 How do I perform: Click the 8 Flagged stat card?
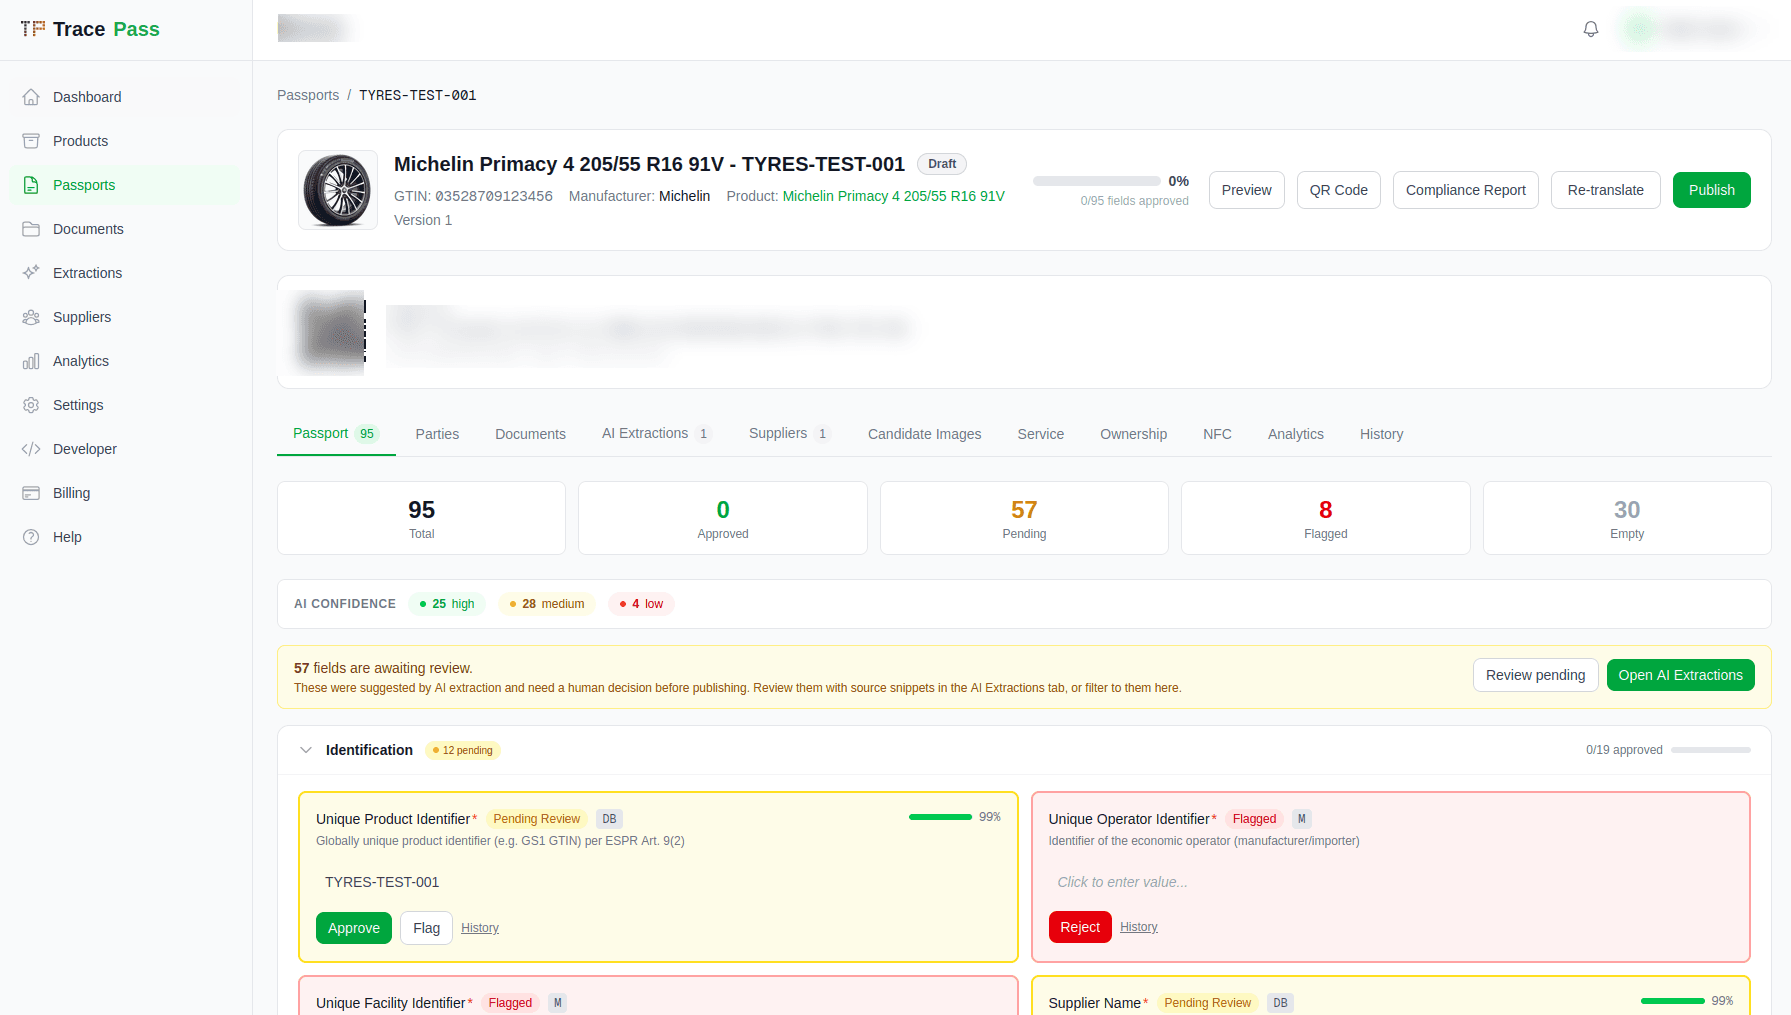point(1326,518)
